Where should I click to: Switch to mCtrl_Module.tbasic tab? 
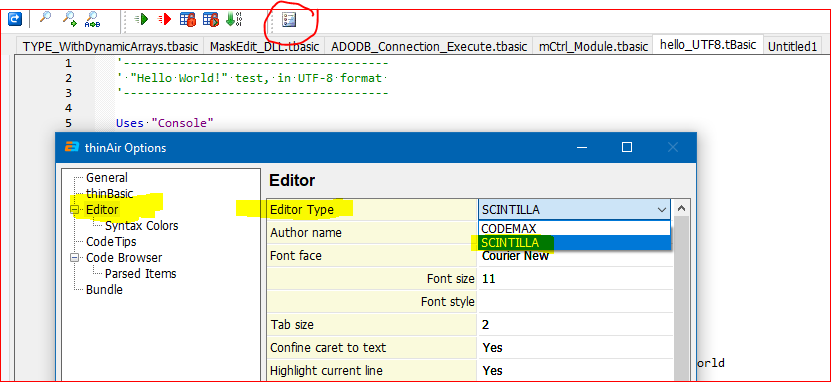[593, 47]
